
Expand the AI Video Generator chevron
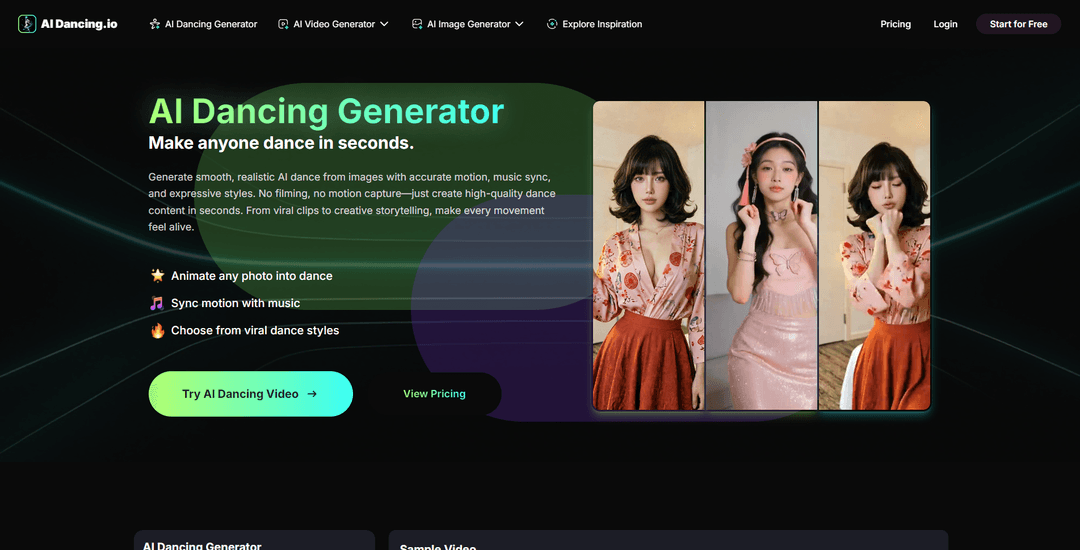coord(384,24)
